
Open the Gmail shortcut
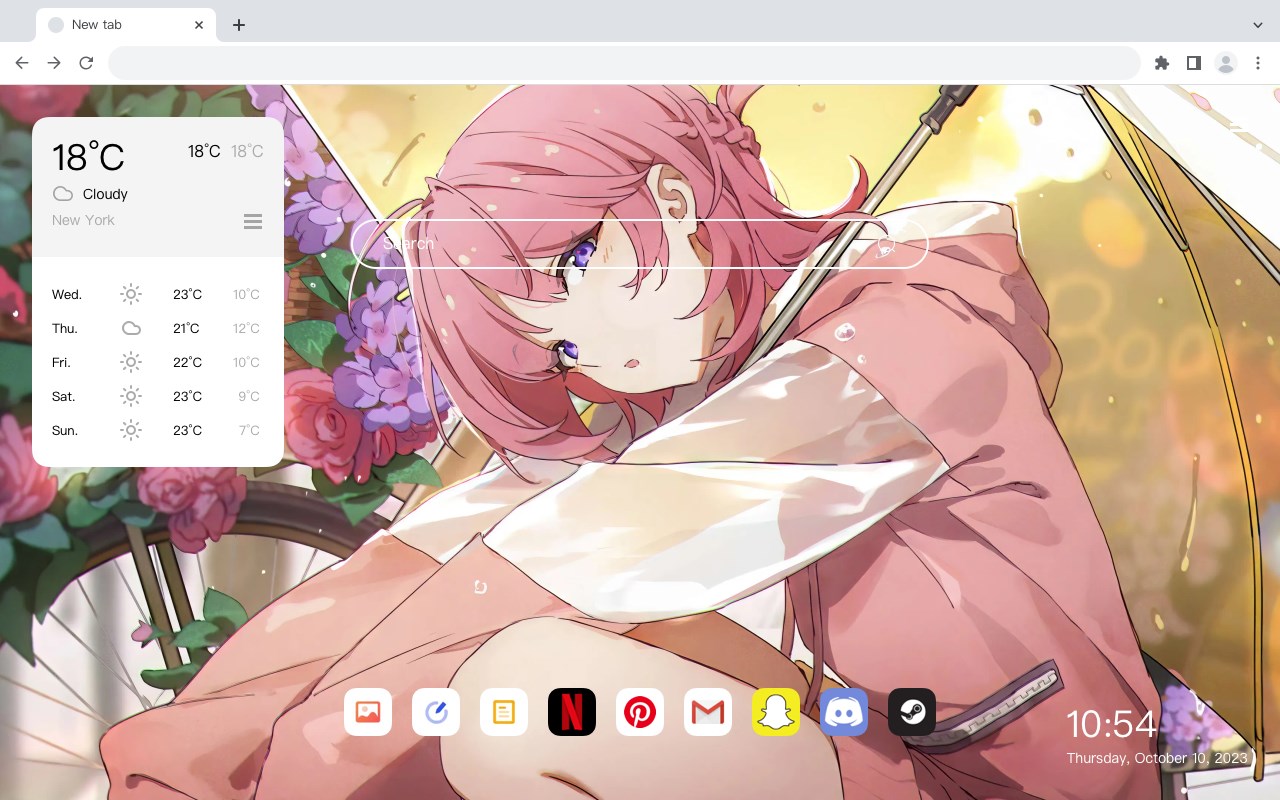click(x=708, y=712)
